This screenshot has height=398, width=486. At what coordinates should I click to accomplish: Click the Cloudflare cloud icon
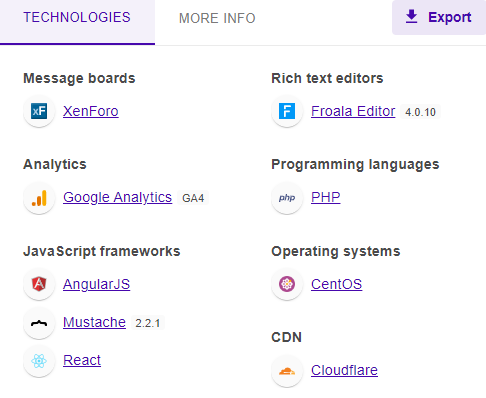287,370
